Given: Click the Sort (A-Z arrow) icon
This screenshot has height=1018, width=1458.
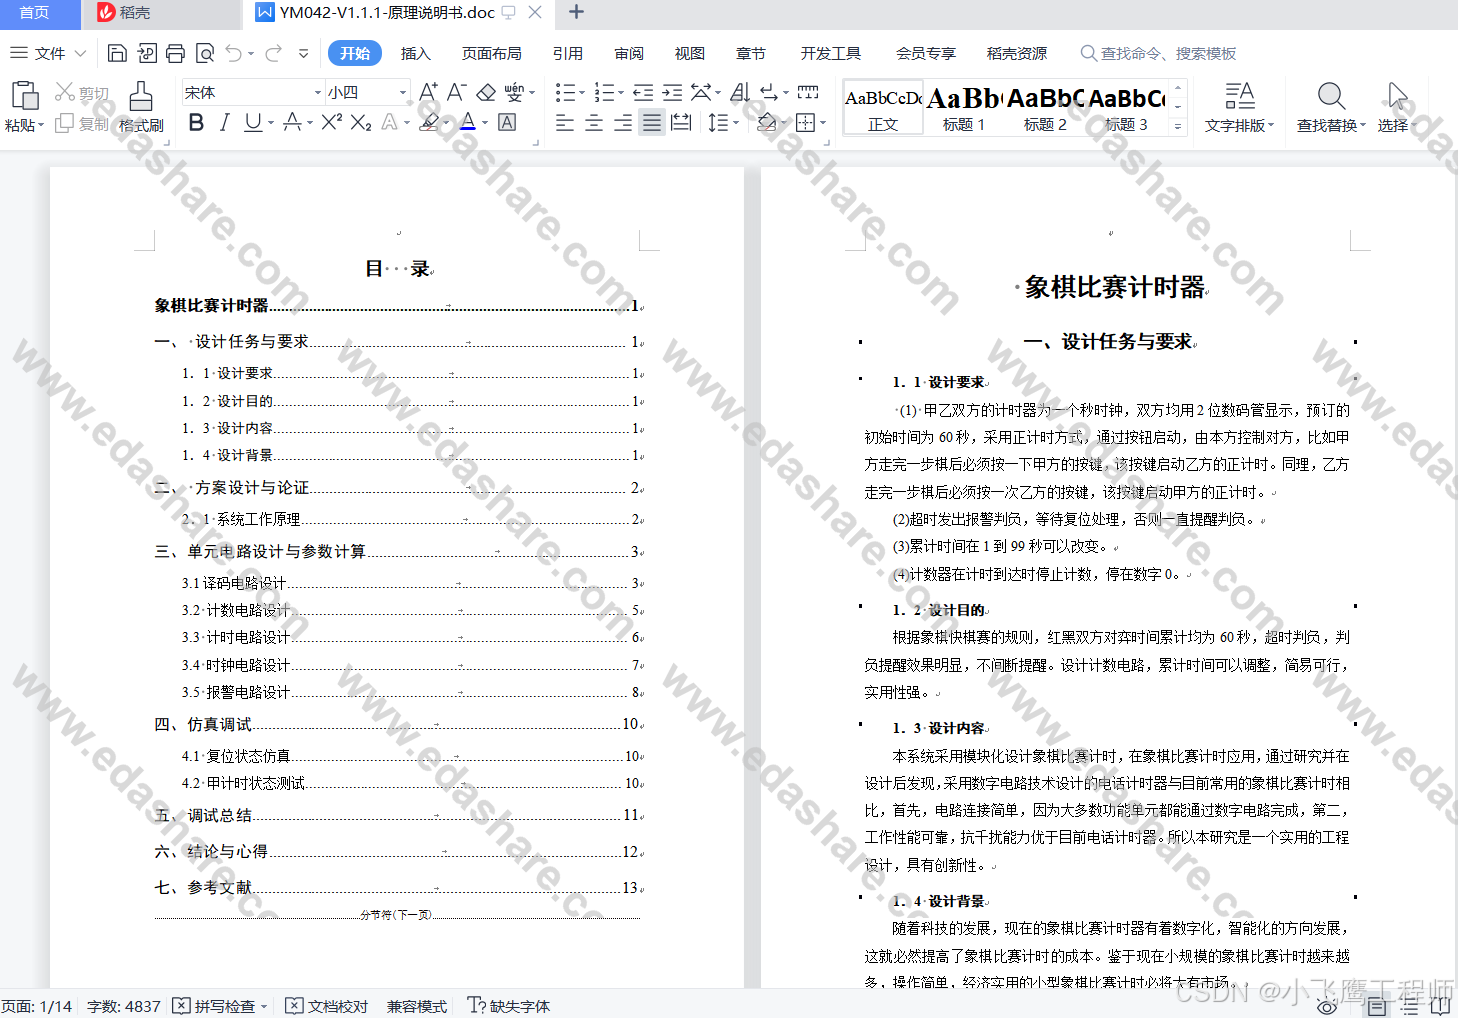Looking at the screenshot, I should pos(740,92).
